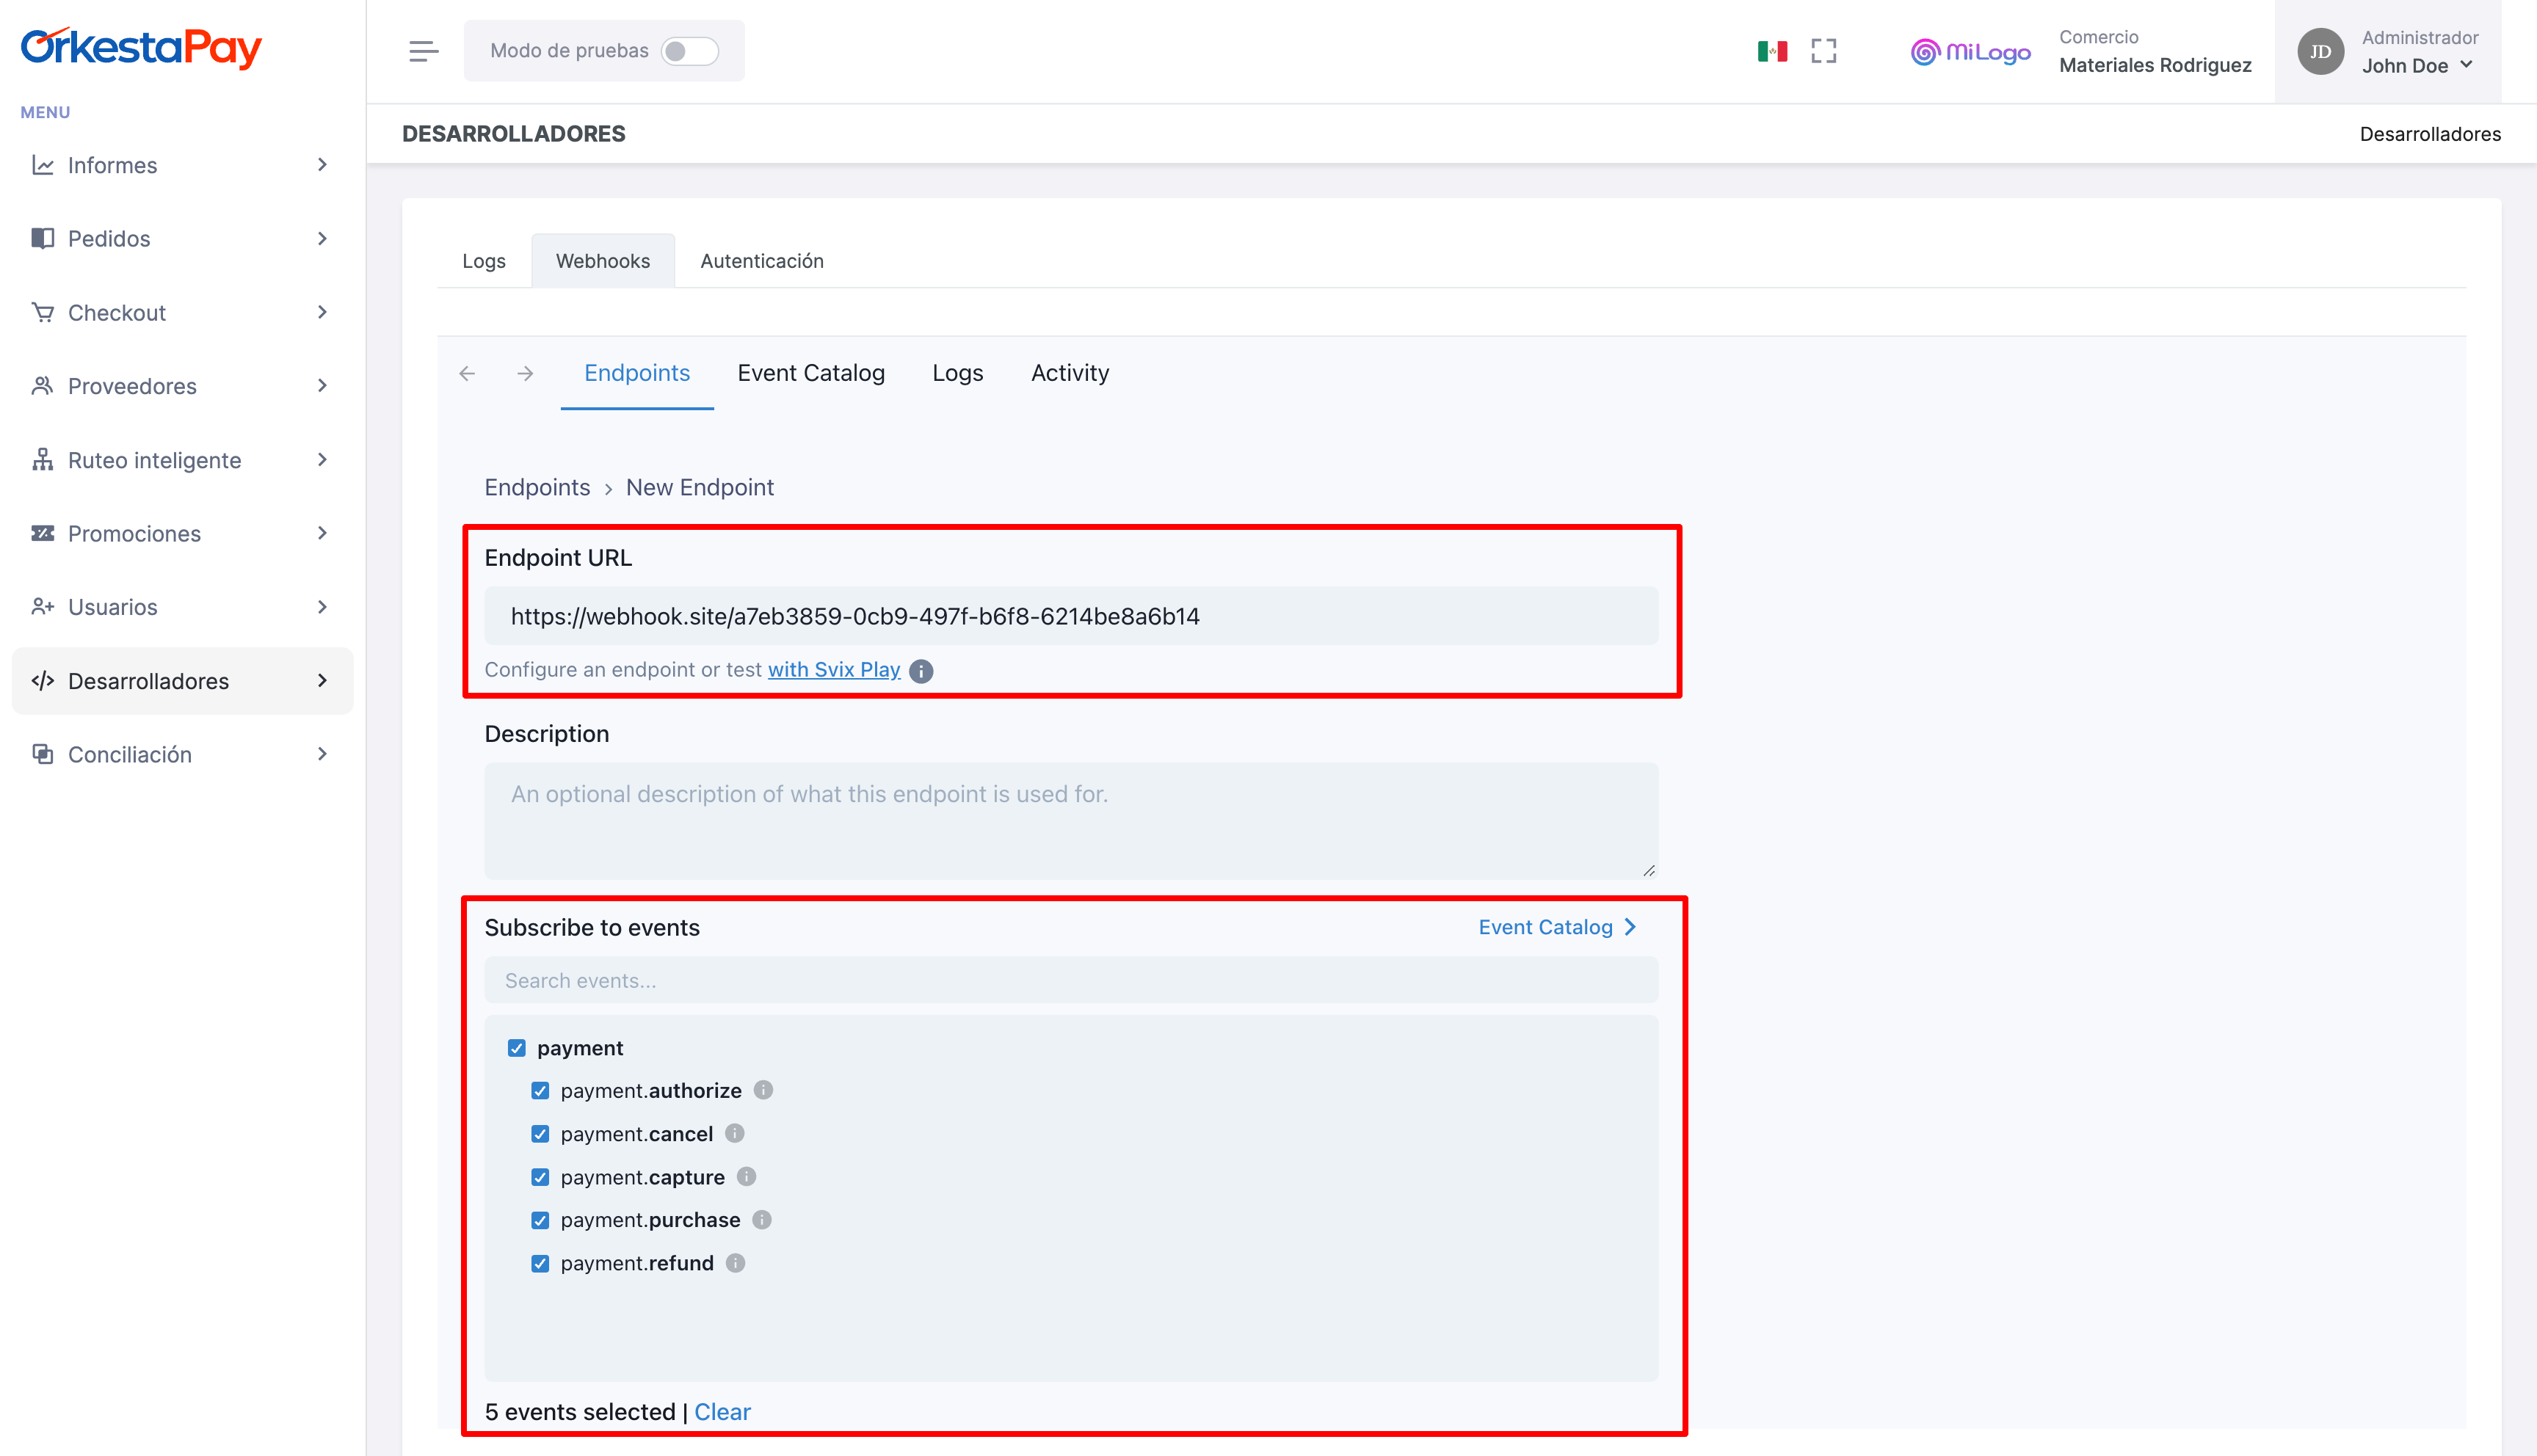Click the Checkout cart icon
The width and height of the screenshot is (2537, 1456).
(42, 312)
